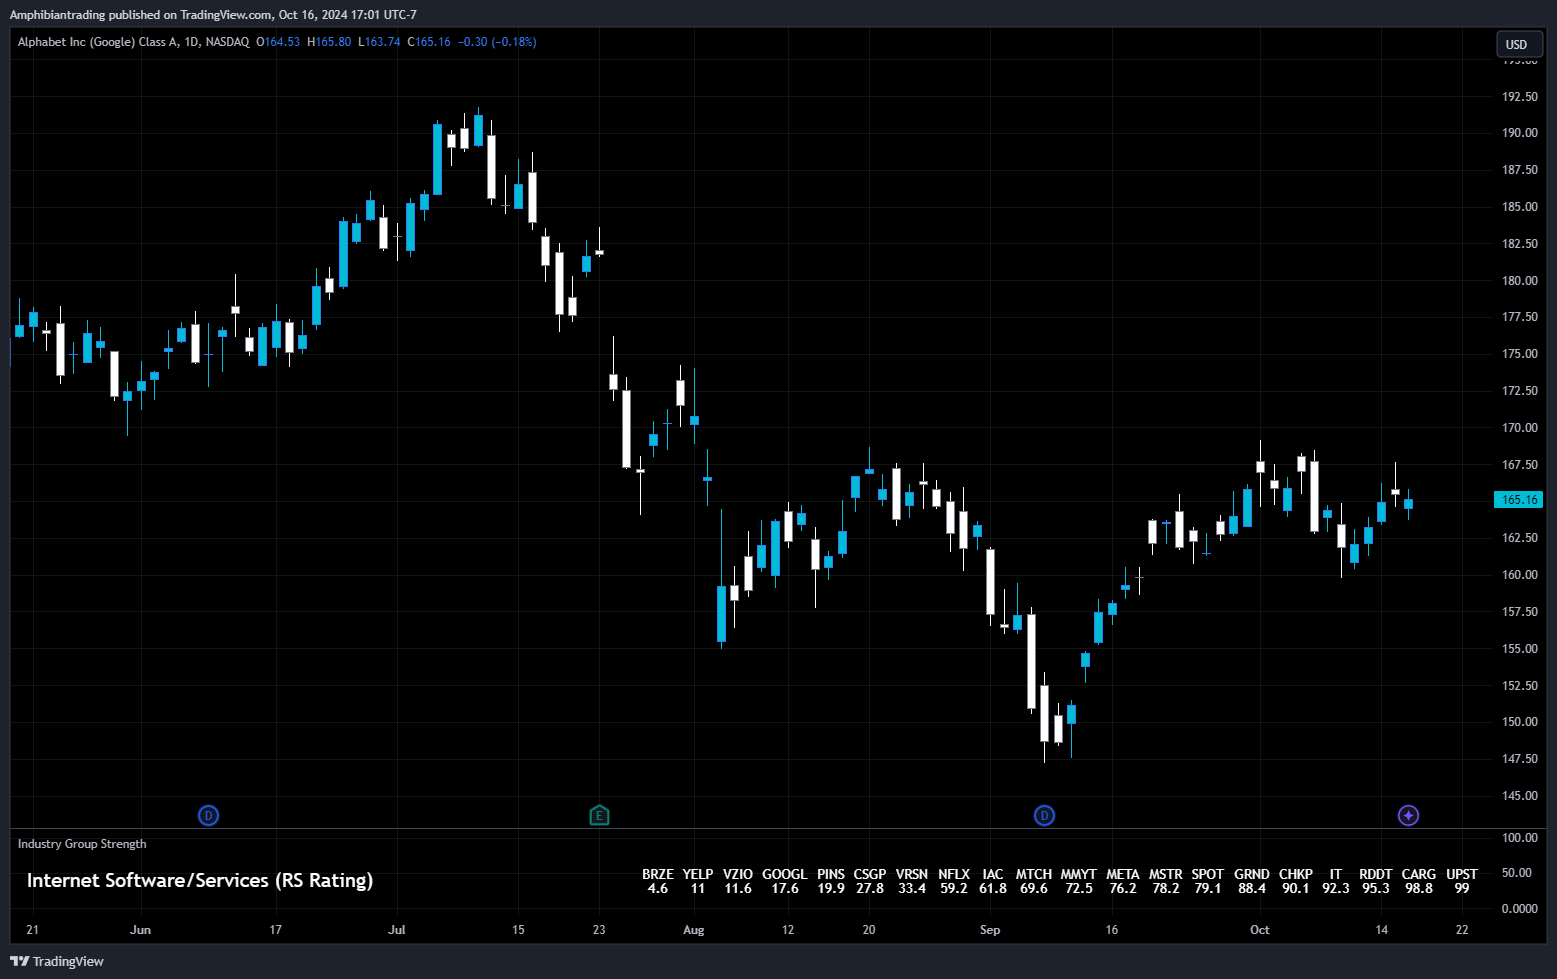1557x979 pixels.
Task: Click the high value H165.80
Action: coord(329,42)
